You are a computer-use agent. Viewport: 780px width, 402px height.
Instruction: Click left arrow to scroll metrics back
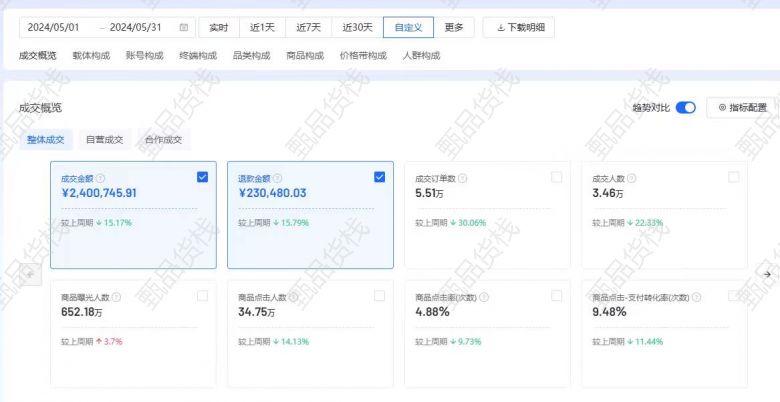tap(29, 274)
